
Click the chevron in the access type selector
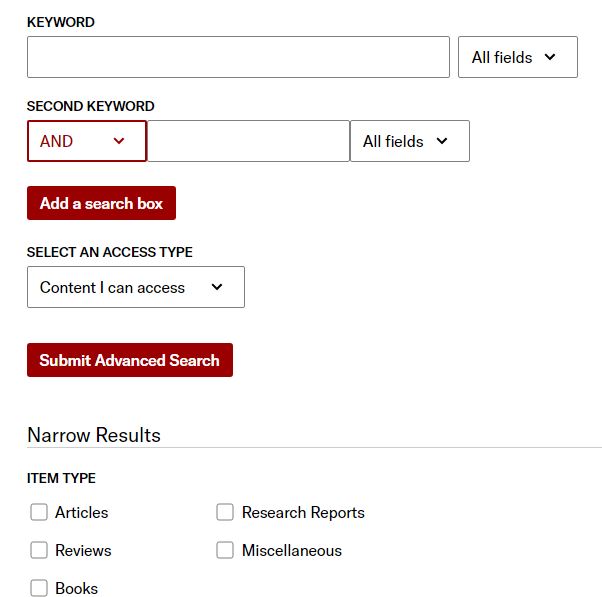(x=217, y=287)
